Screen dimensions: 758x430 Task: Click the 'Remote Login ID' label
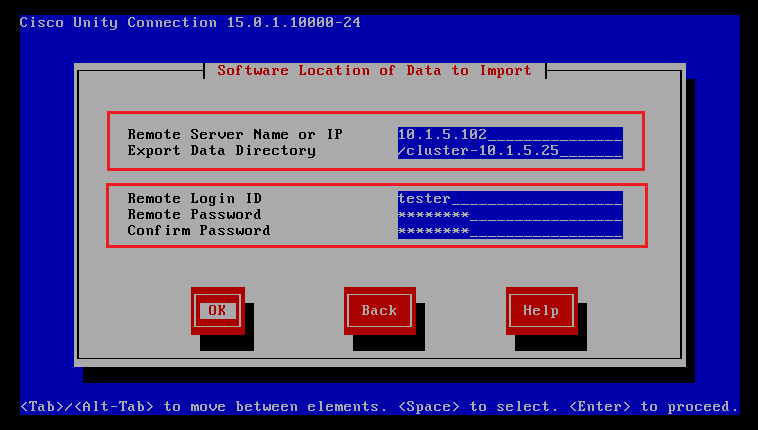[x=194, y=198]
